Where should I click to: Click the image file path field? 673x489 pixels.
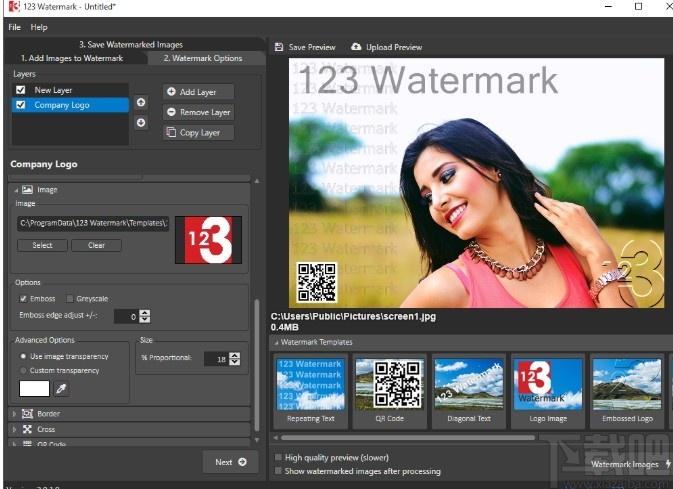coord(93,223)
